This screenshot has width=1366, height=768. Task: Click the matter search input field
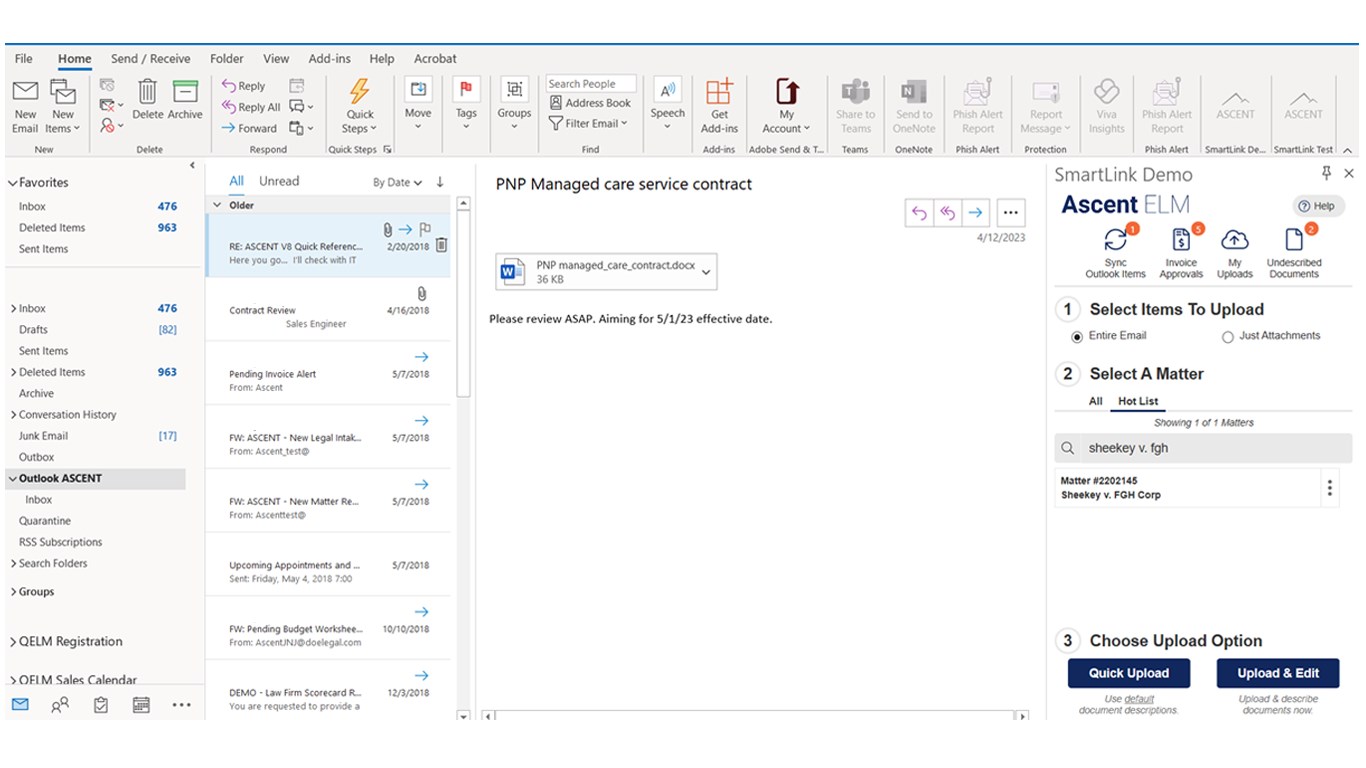coord(1203,448)
